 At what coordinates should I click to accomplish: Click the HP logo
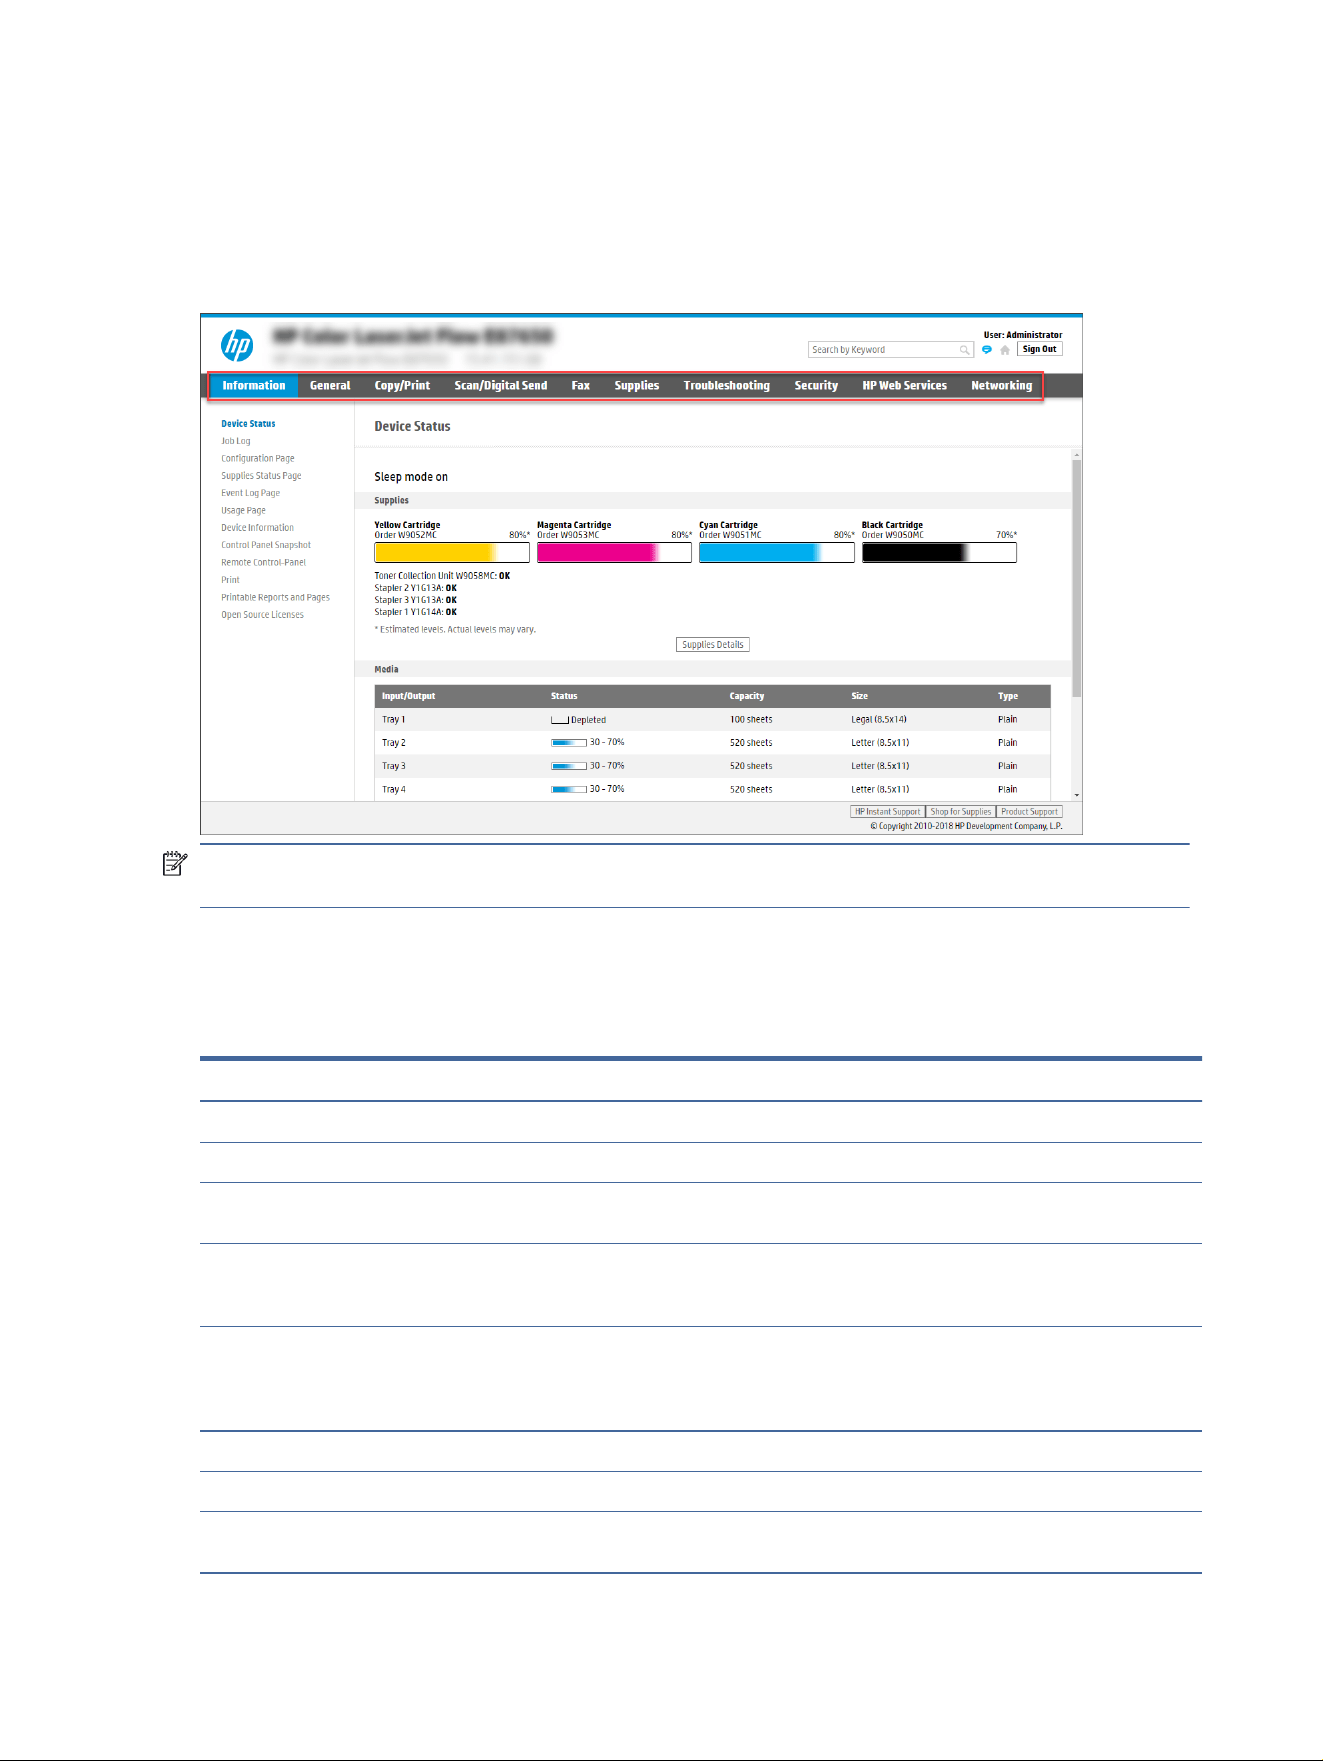pos(237,345)
